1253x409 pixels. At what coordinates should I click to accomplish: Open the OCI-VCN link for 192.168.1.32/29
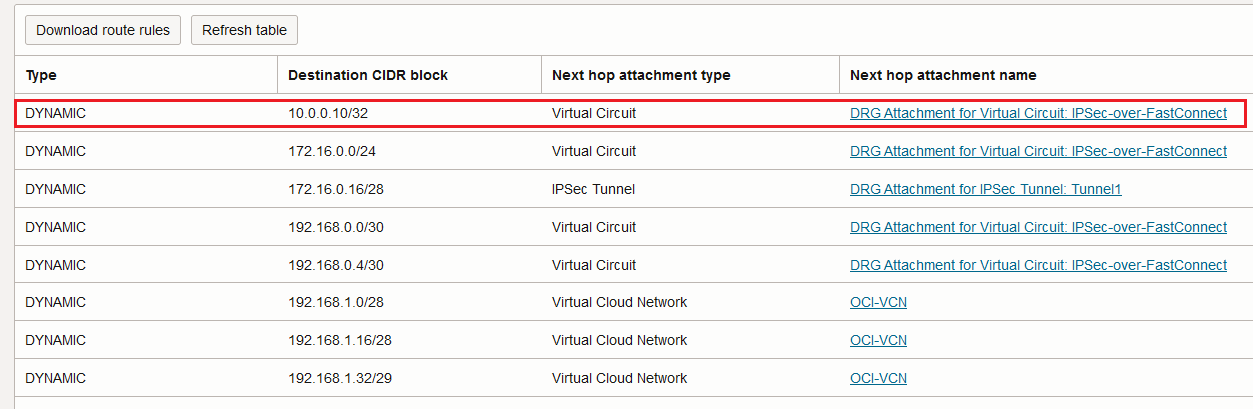(x=878, y=378)
